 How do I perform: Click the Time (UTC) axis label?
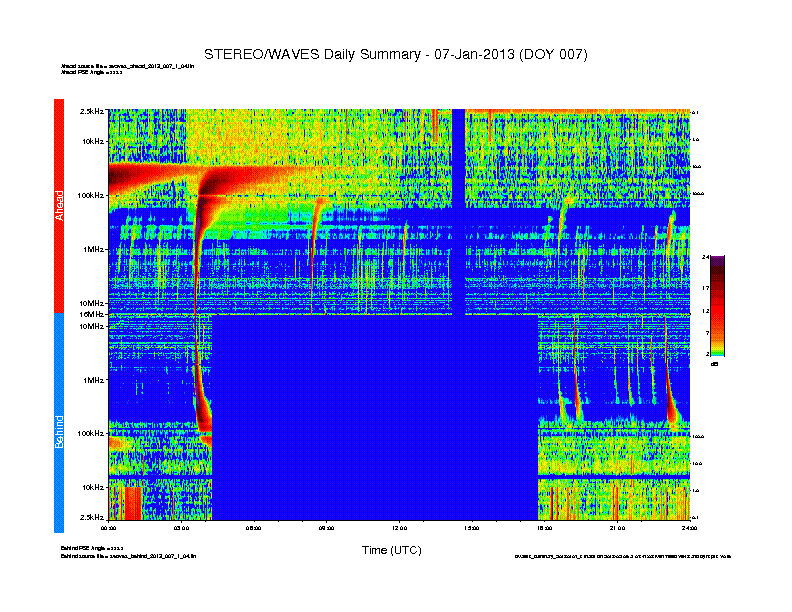pyautogui.click(x=391, y=550)
